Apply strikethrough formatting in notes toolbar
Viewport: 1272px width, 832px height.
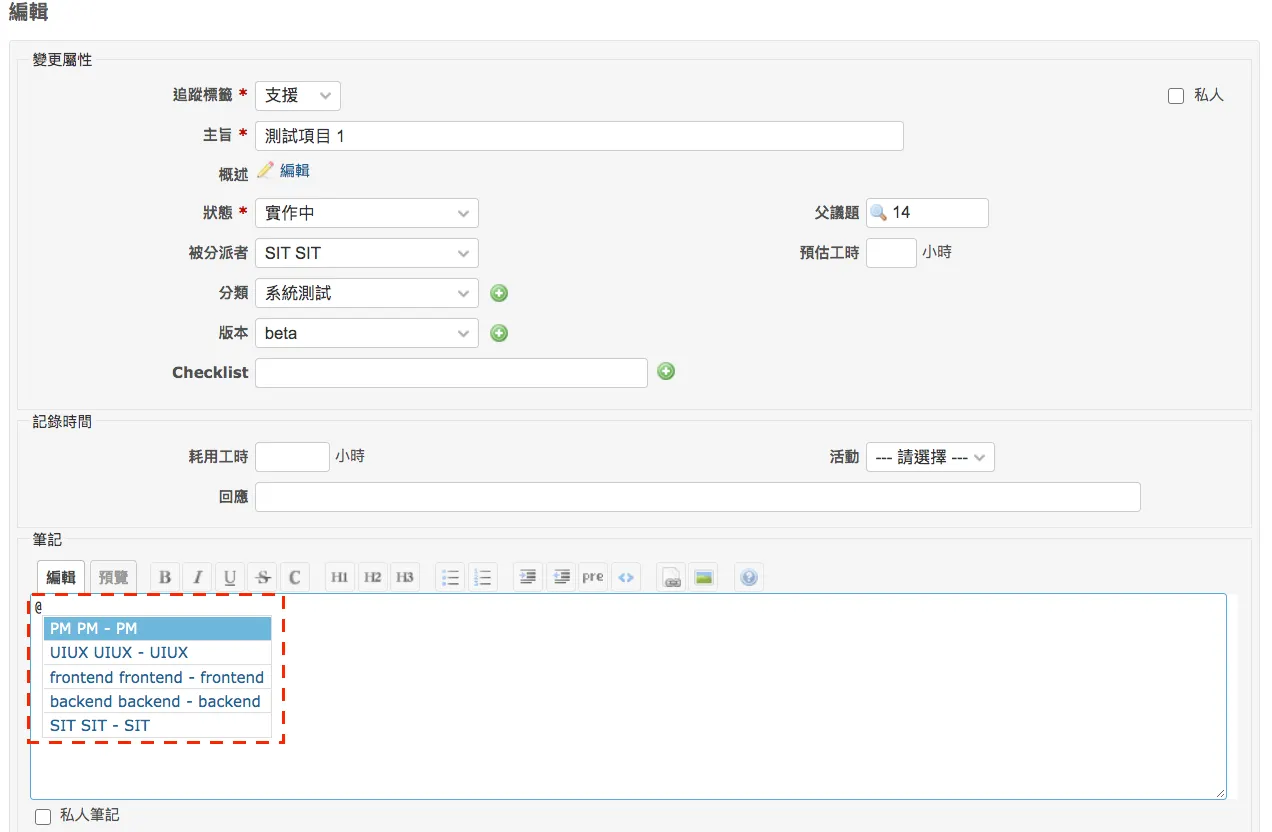(x=262, y=577)
